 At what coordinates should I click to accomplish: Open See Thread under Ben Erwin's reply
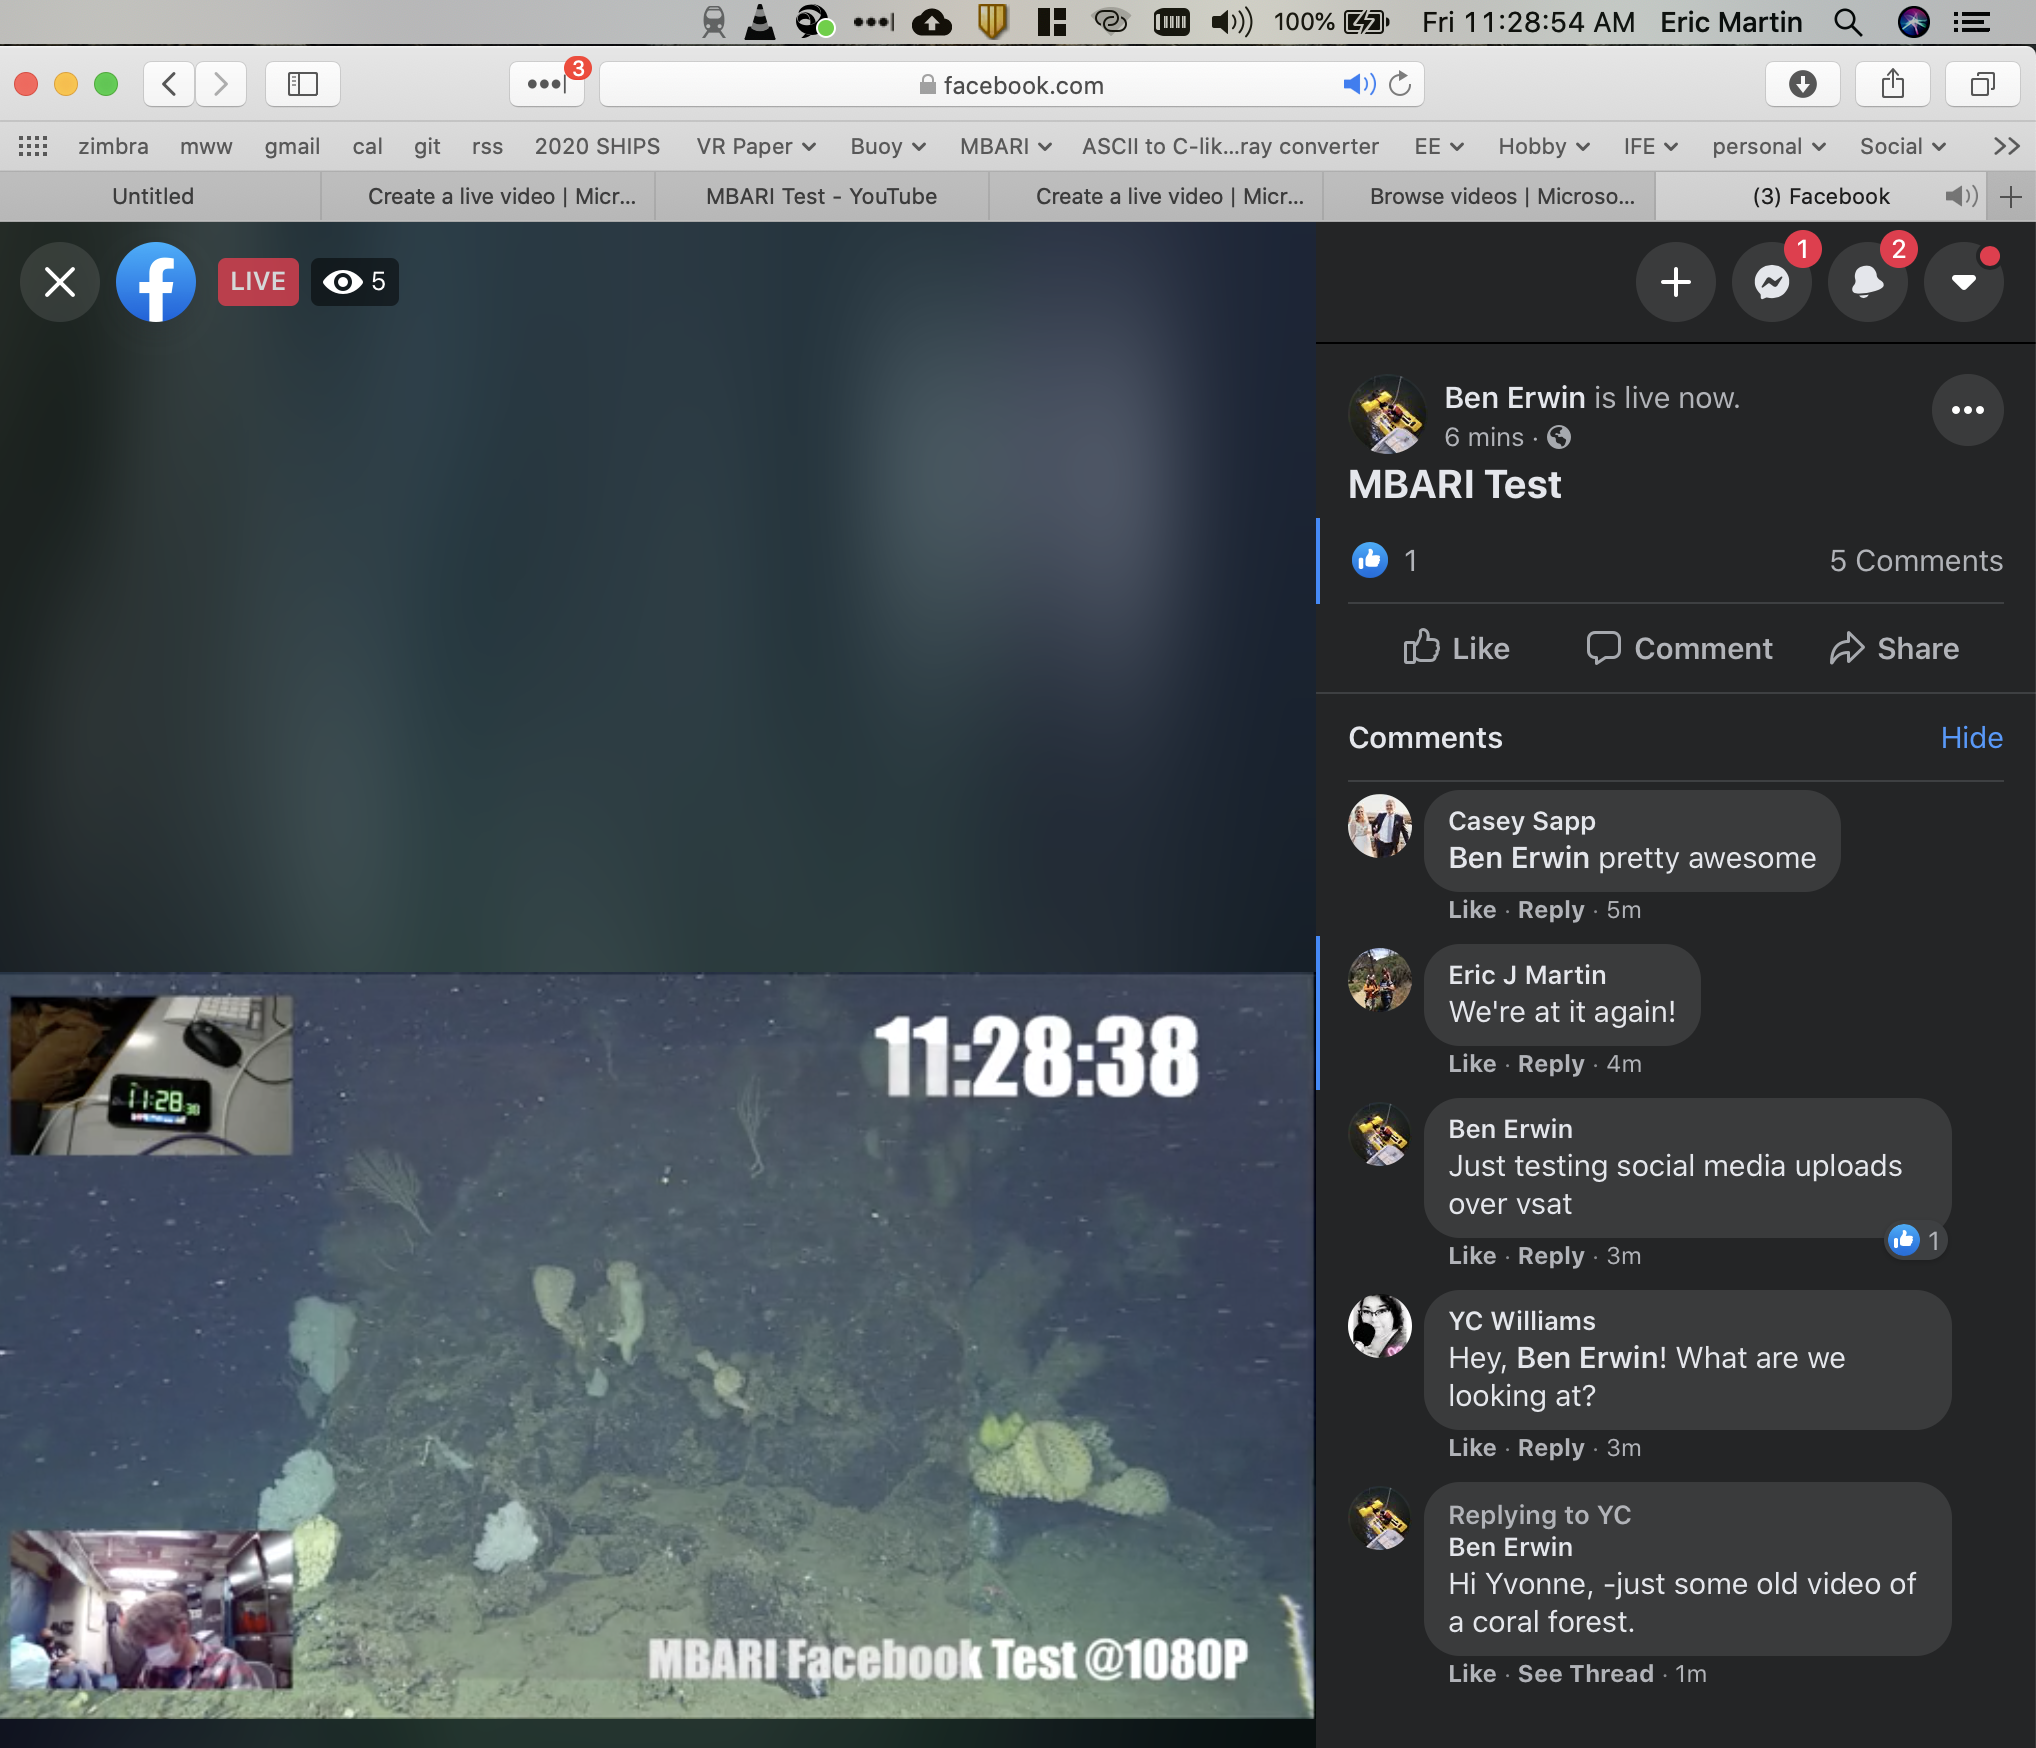click(1585, 1674)
